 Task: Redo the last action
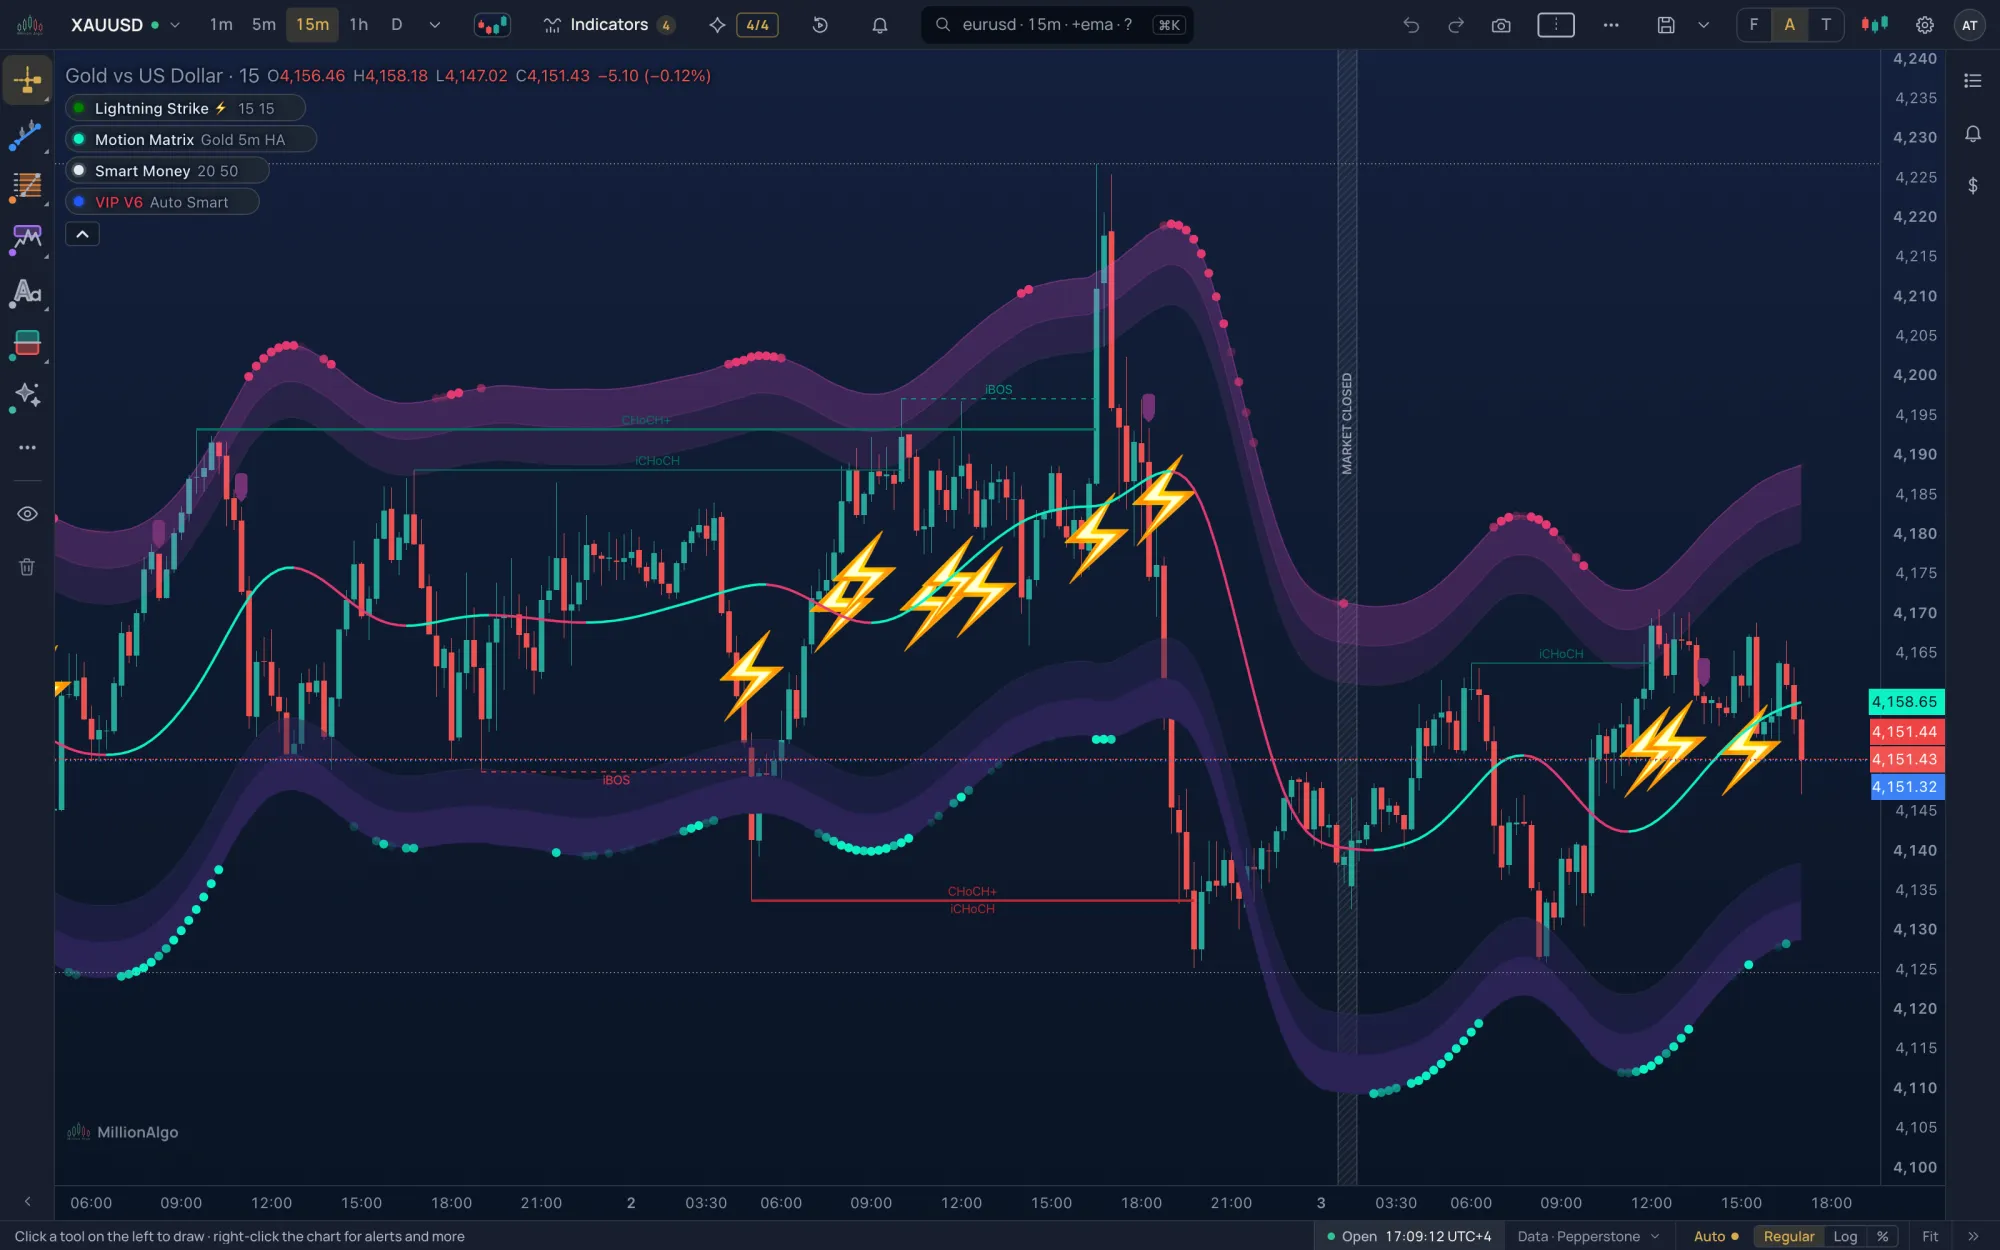tap(1456, 25)
